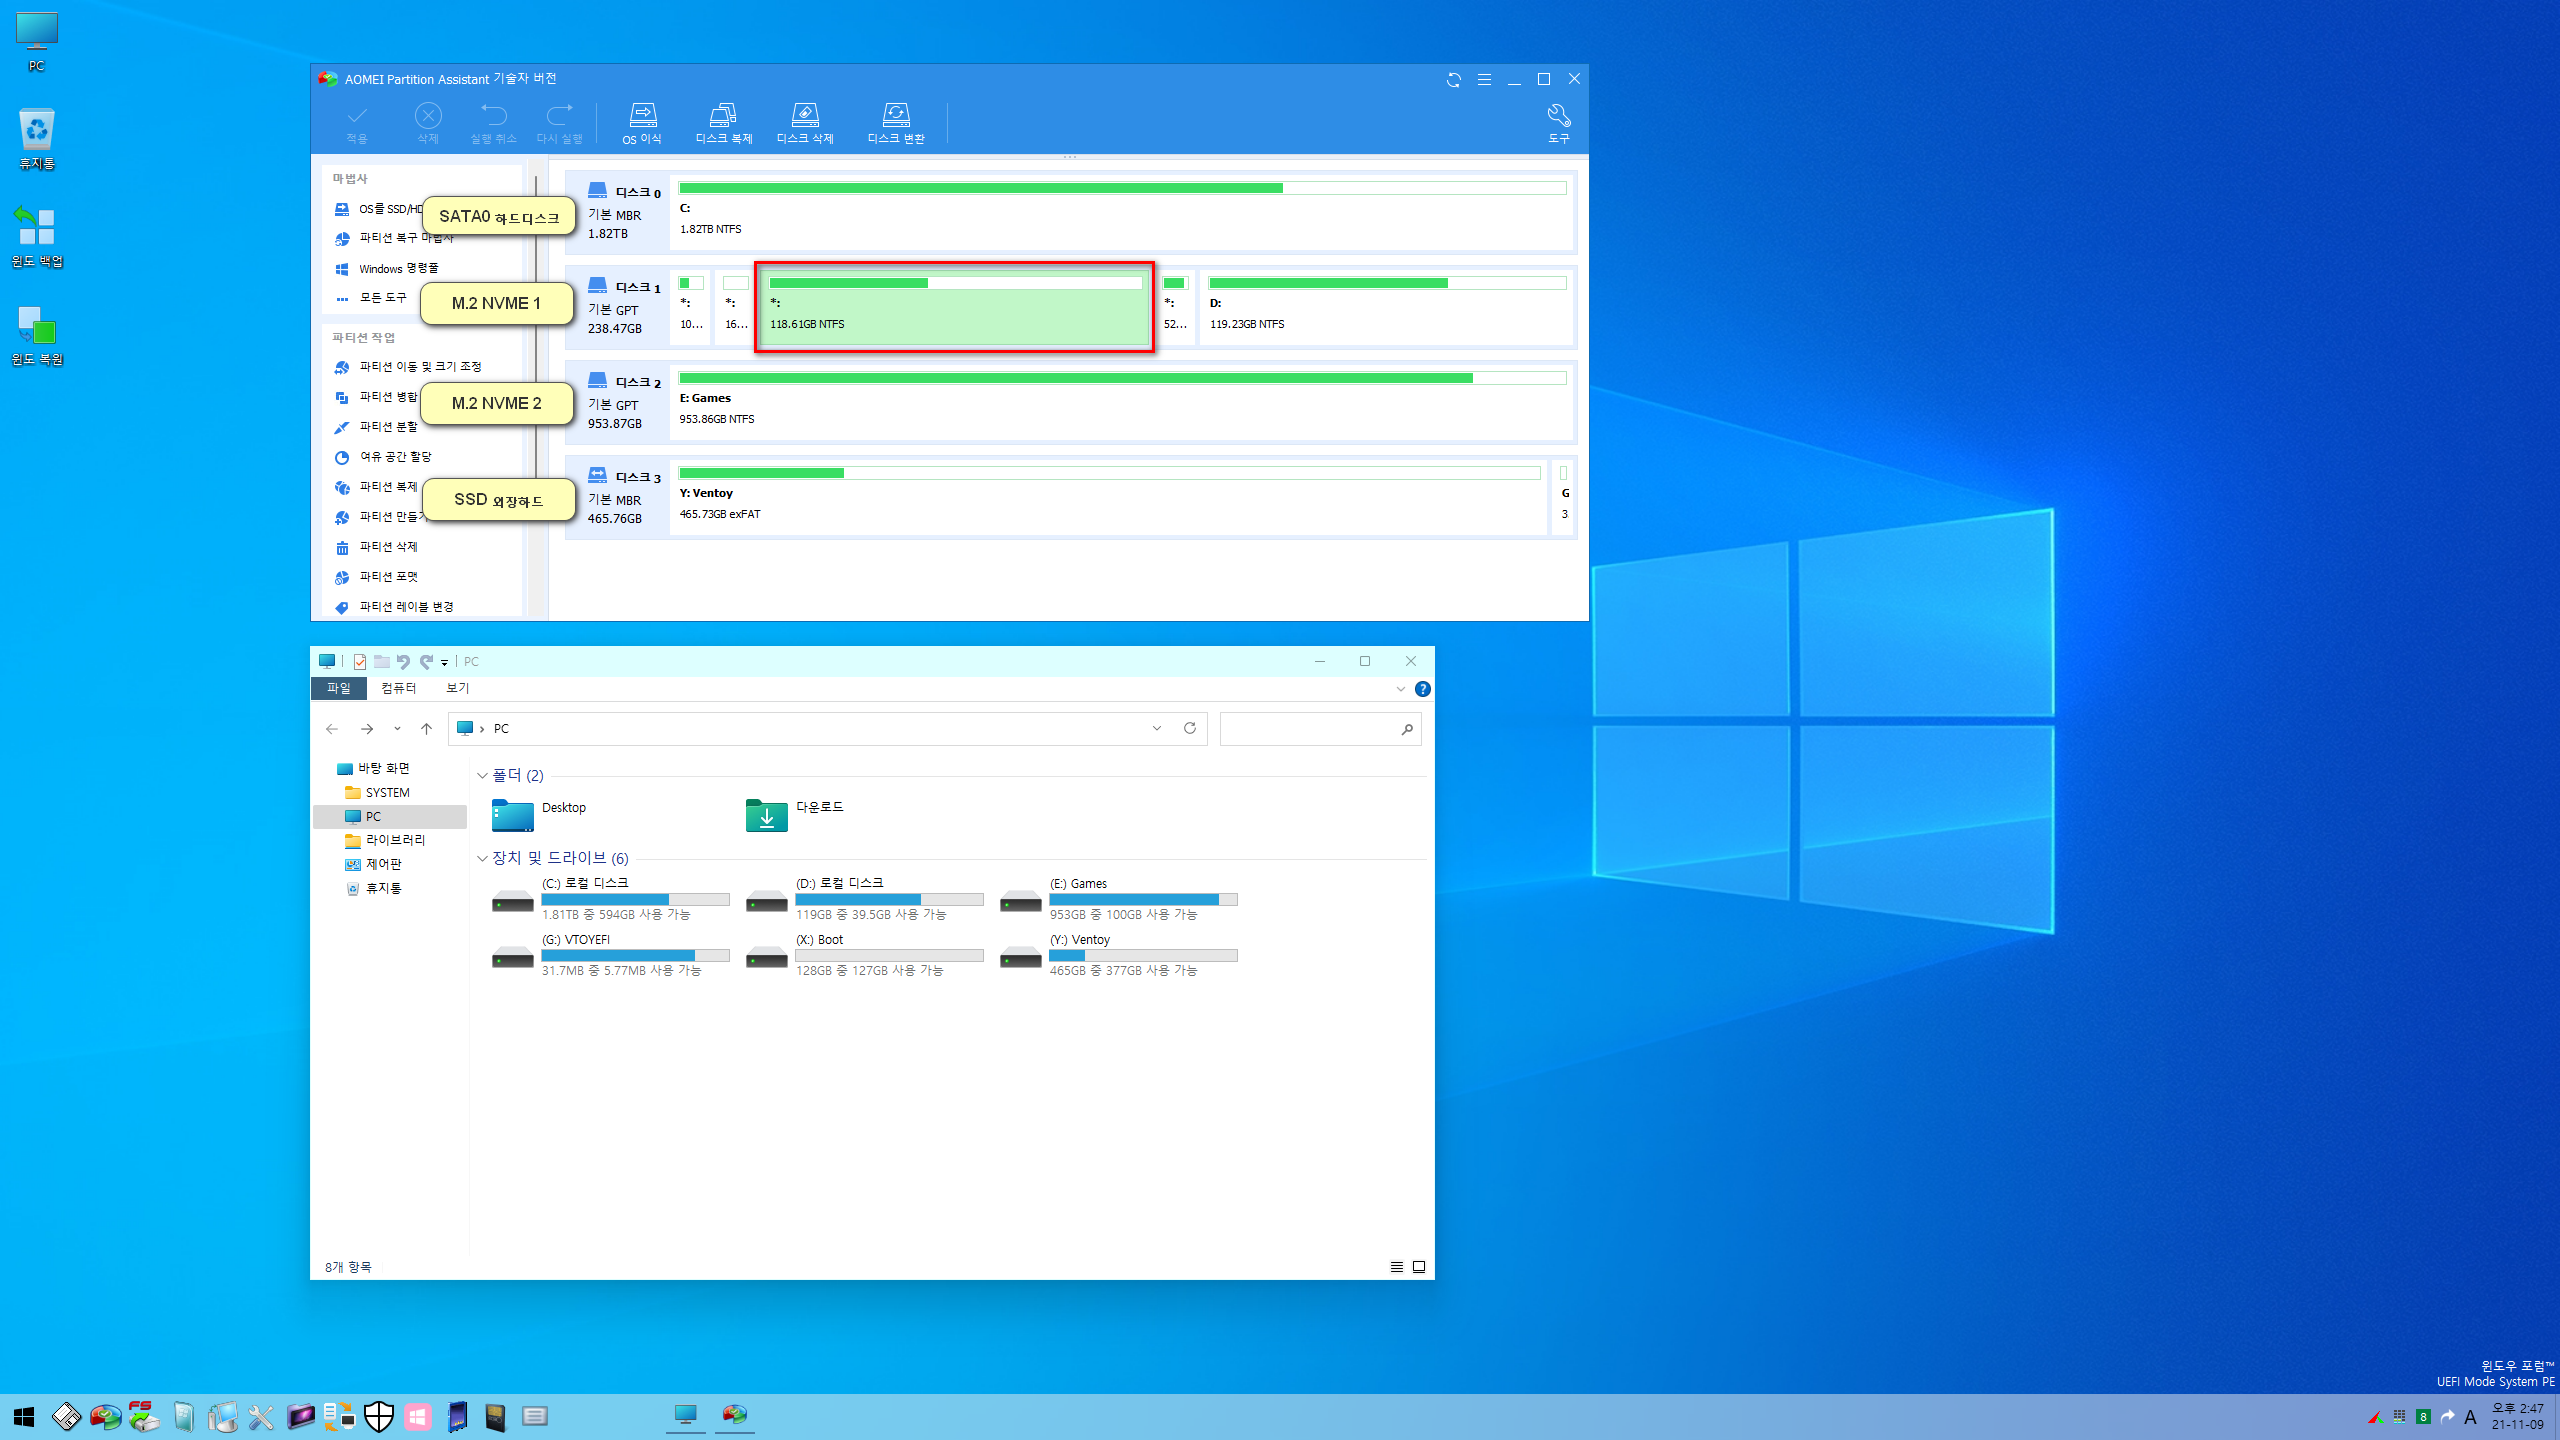Select the E: Games 953.86GB partition
The image size is (2560, 1440).
pos(1122,401)
